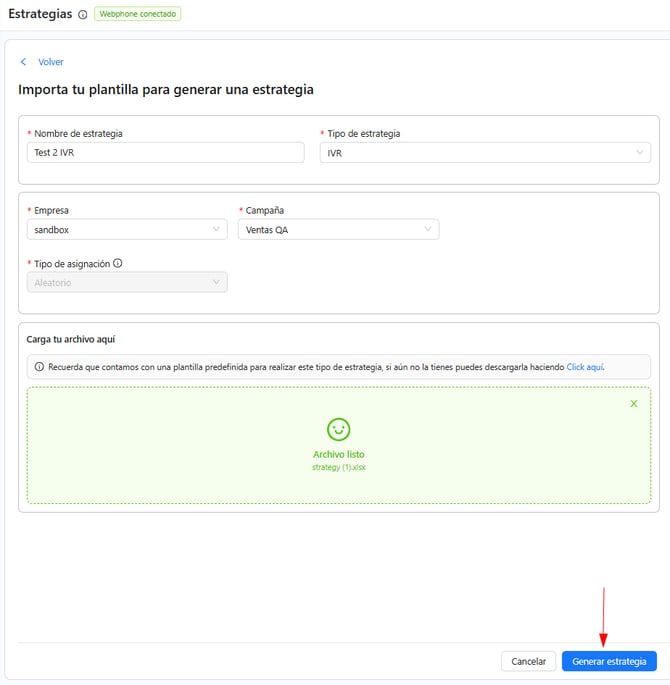Click the Webphone conectado status badge

(138, 15)
